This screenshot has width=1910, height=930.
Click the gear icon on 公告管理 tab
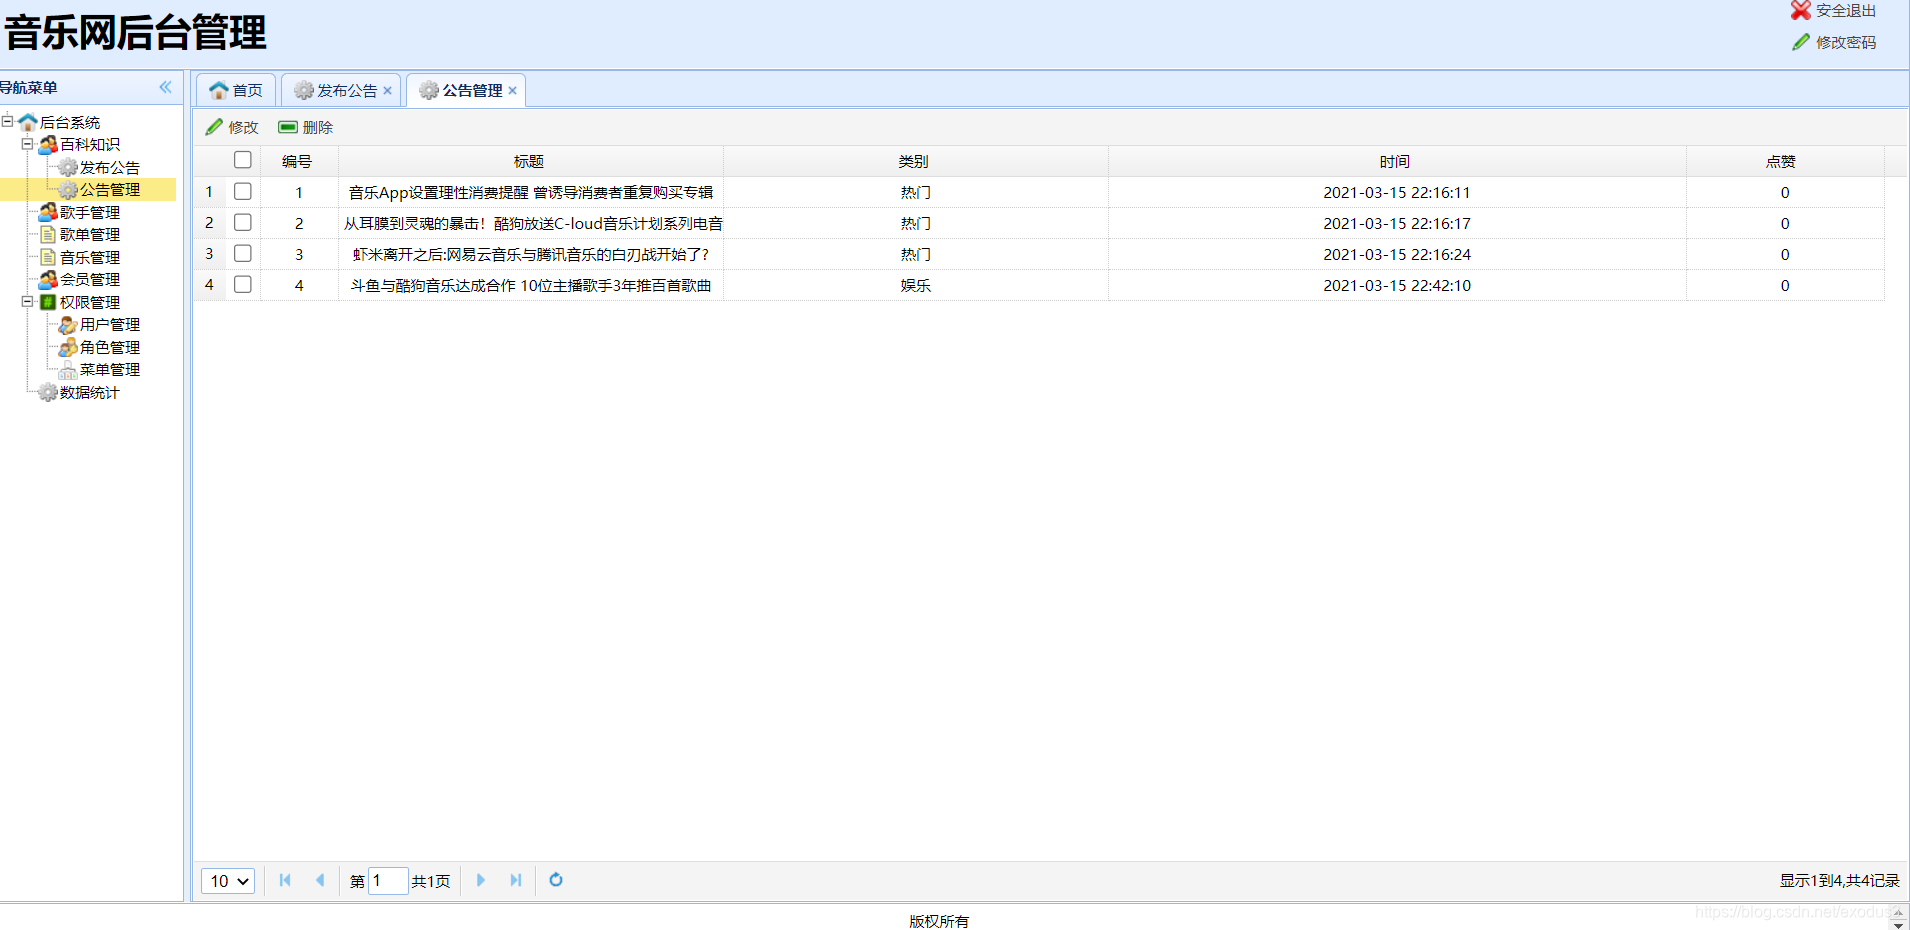click(429, 91)
